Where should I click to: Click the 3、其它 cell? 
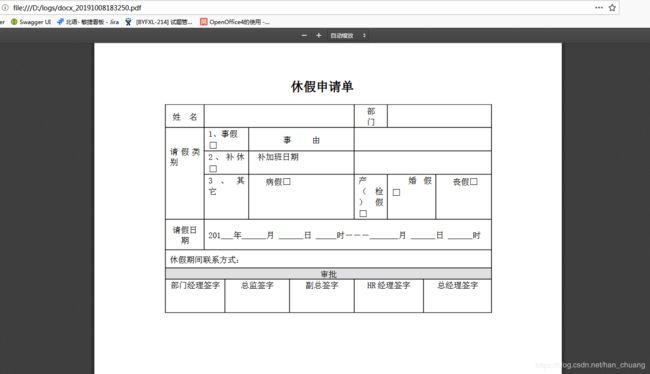[226, 197]
